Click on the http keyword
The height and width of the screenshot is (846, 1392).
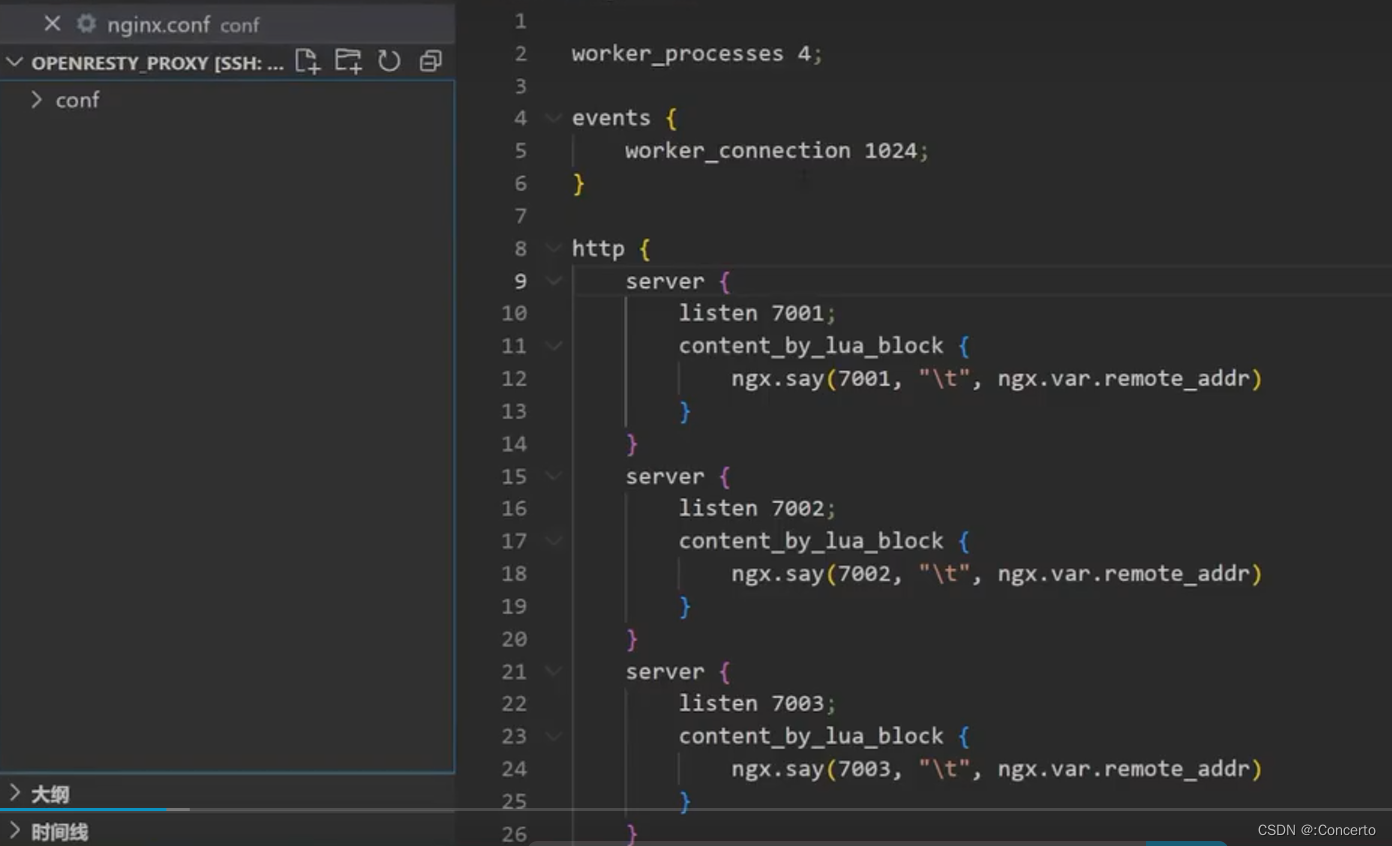[x=598, y=248]
